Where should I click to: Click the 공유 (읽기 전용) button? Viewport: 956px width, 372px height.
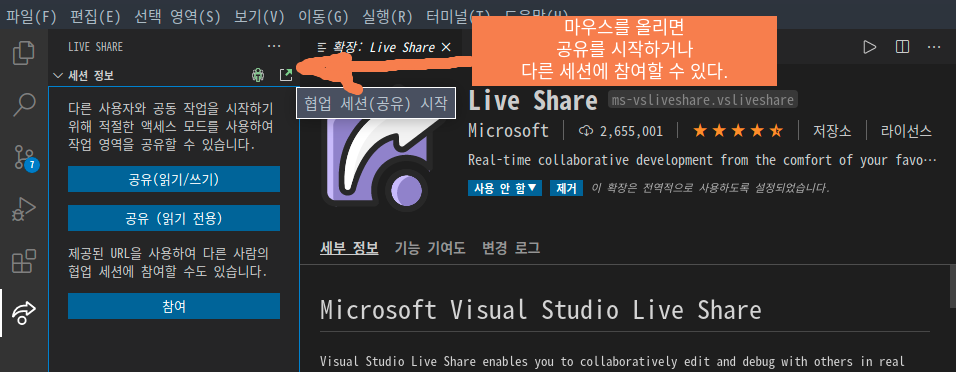(x=174, y=218)
